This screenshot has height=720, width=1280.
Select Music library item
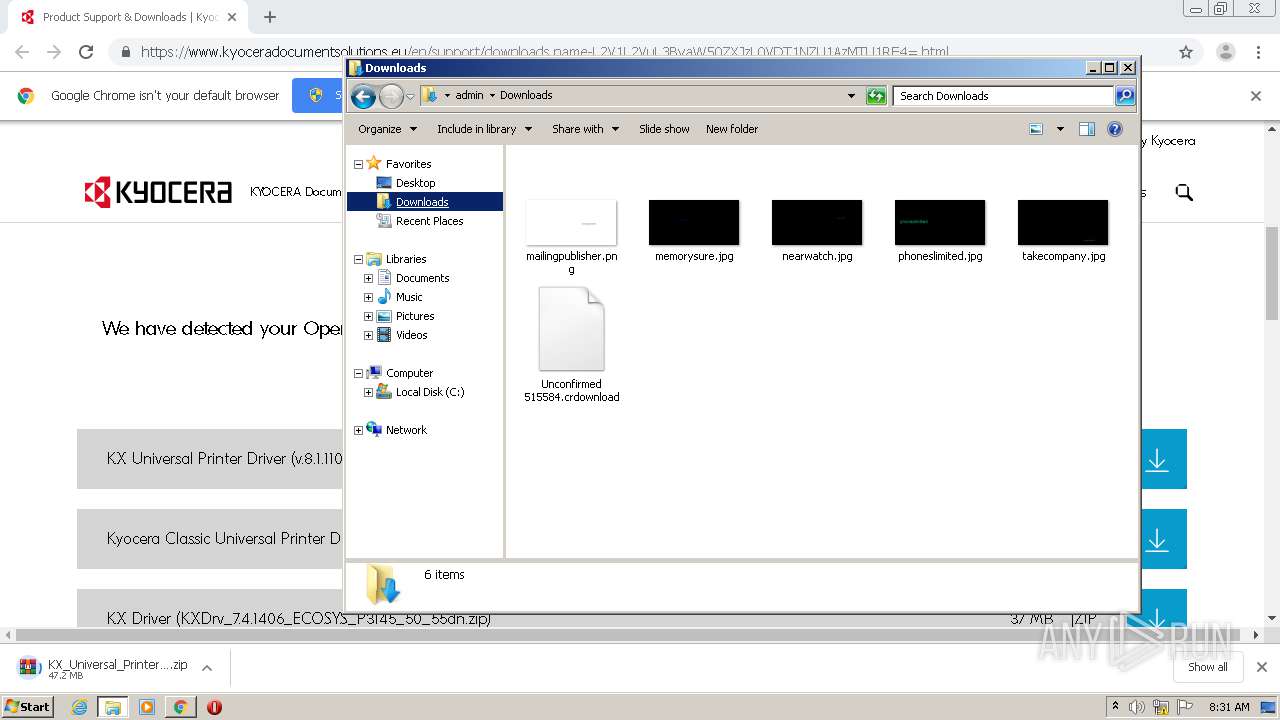tap(409, 297)
